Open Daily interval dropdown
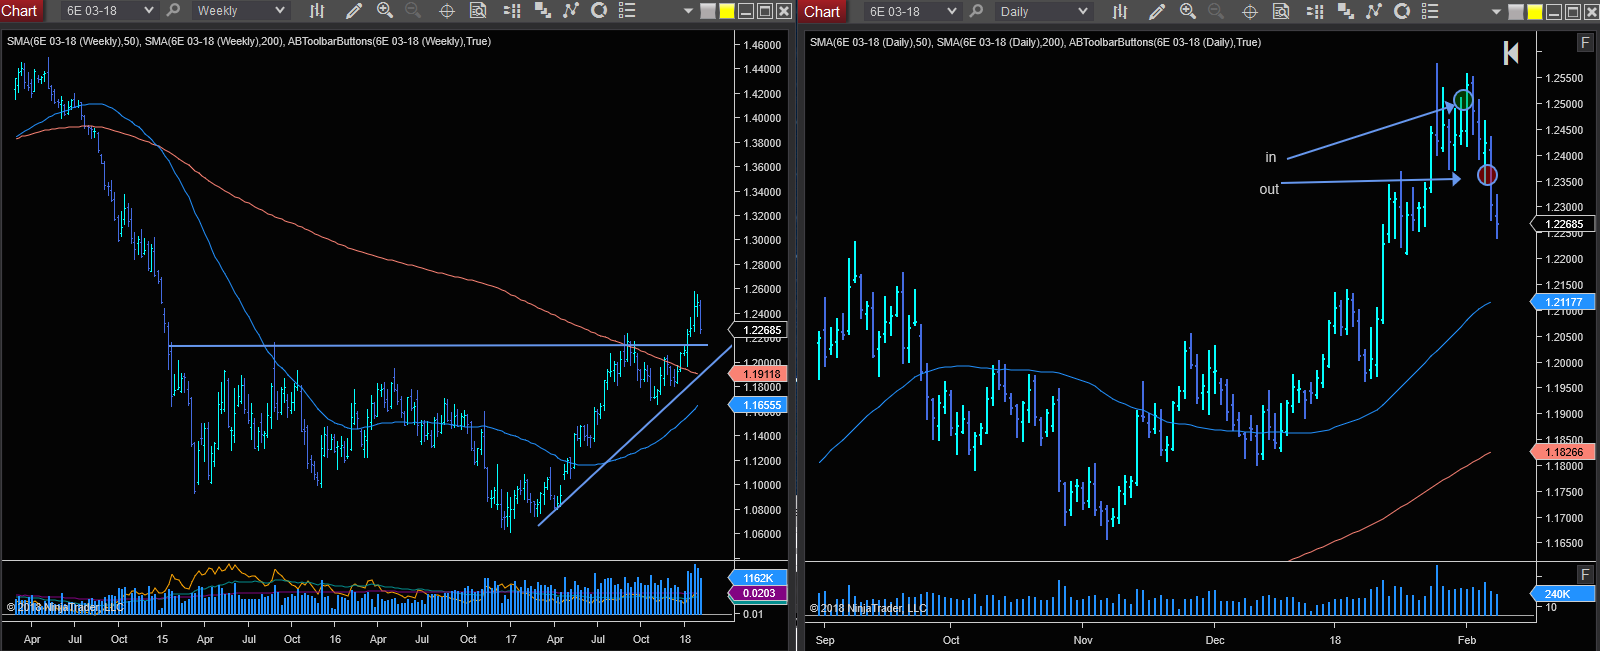 [x=1044, y=11]
